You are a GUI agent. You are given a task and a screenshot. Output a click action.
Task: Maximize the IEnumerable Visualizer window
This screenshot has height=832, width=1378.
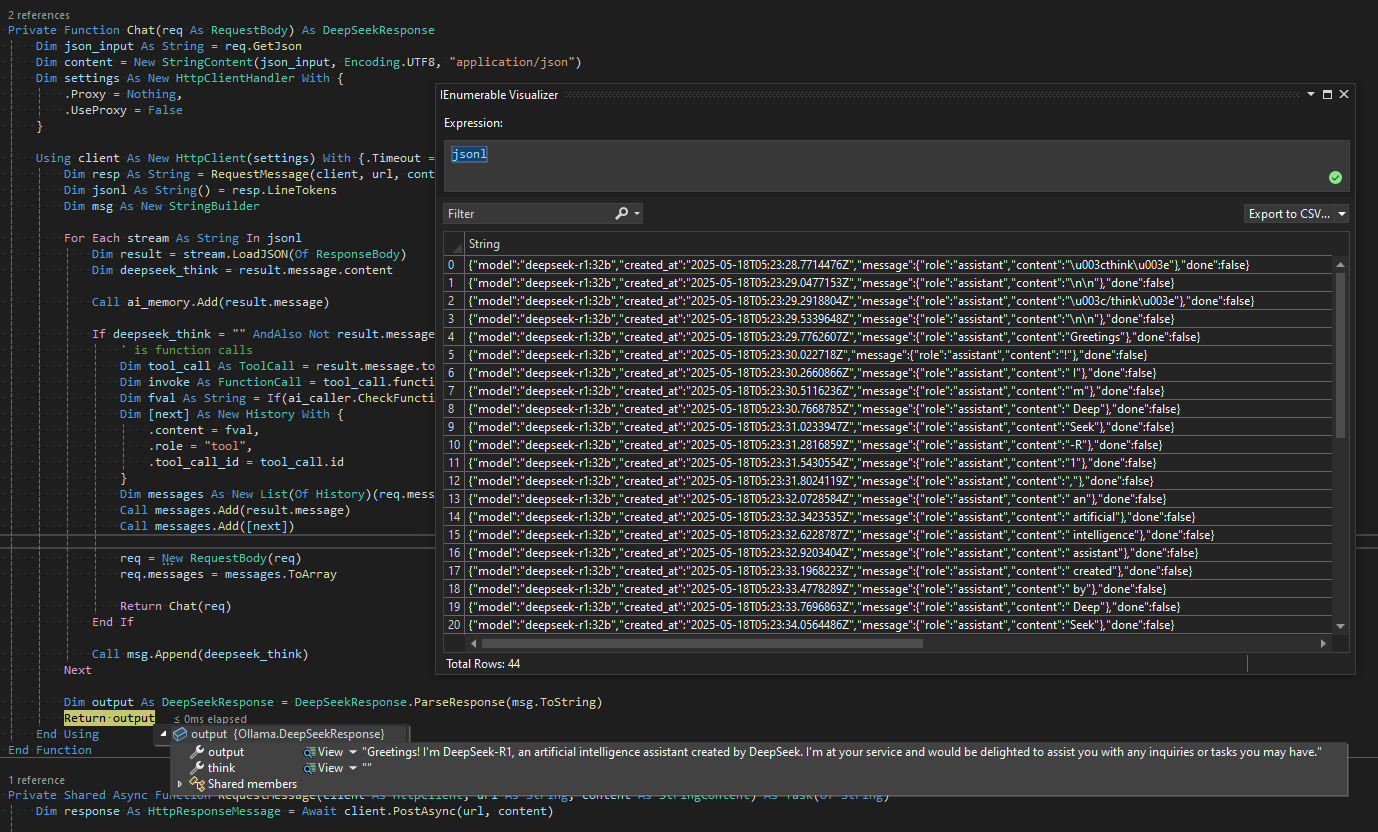click(x=1327, y=94)
